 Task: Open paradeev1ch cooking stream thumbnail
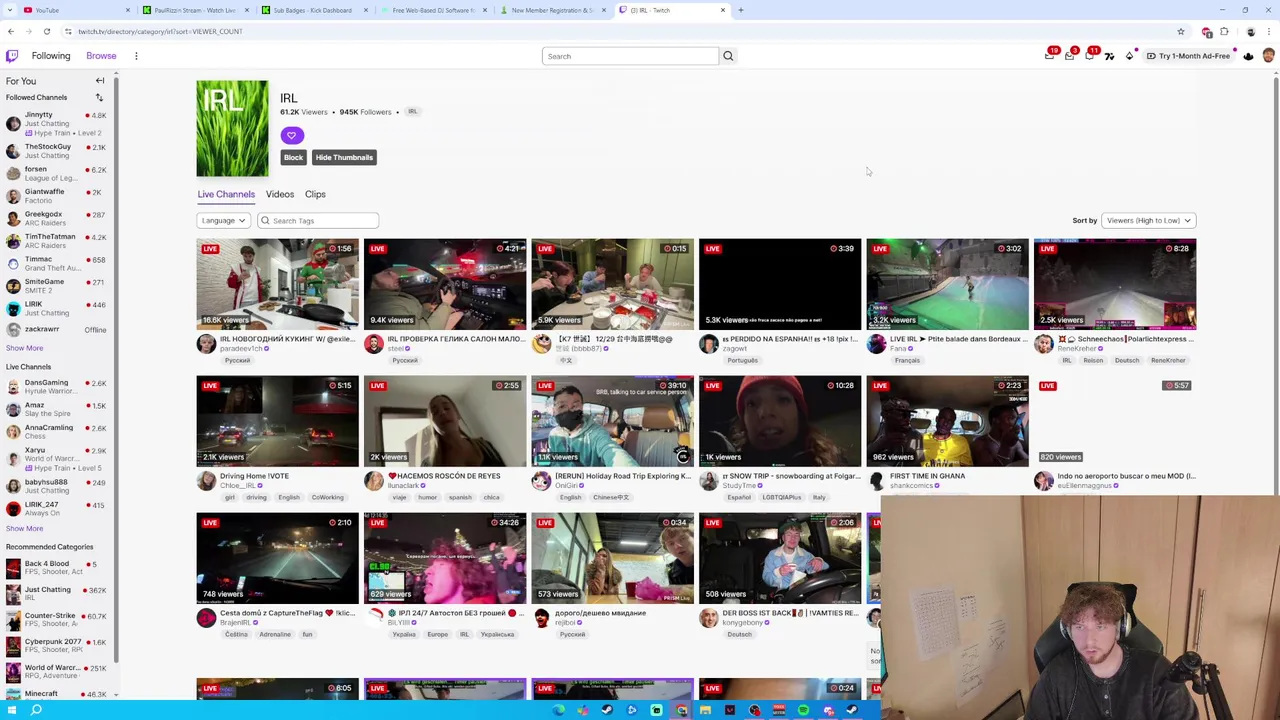277,284
